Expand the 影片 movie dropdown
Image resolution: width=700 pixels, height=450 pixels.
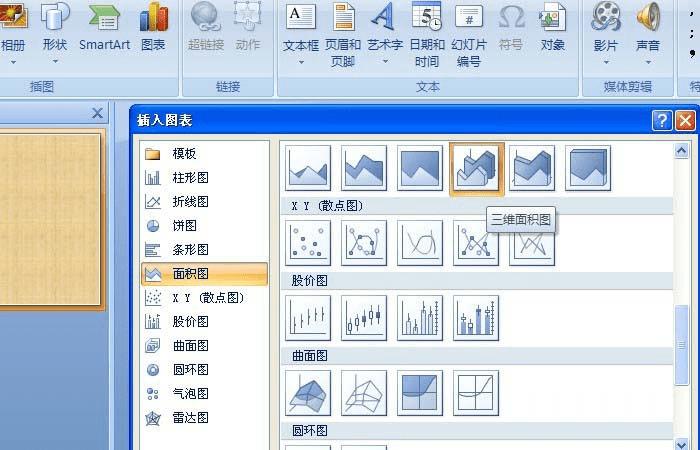click(x=606, y=62)
